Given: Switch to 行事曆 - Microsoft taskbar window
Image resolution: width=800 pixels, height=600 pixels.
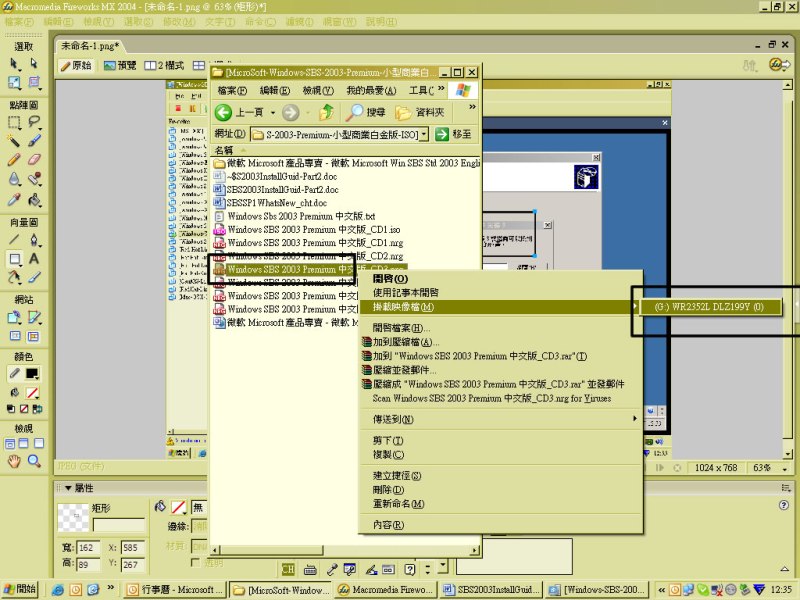Looking at the screenshot, I should tap(176, 590).
